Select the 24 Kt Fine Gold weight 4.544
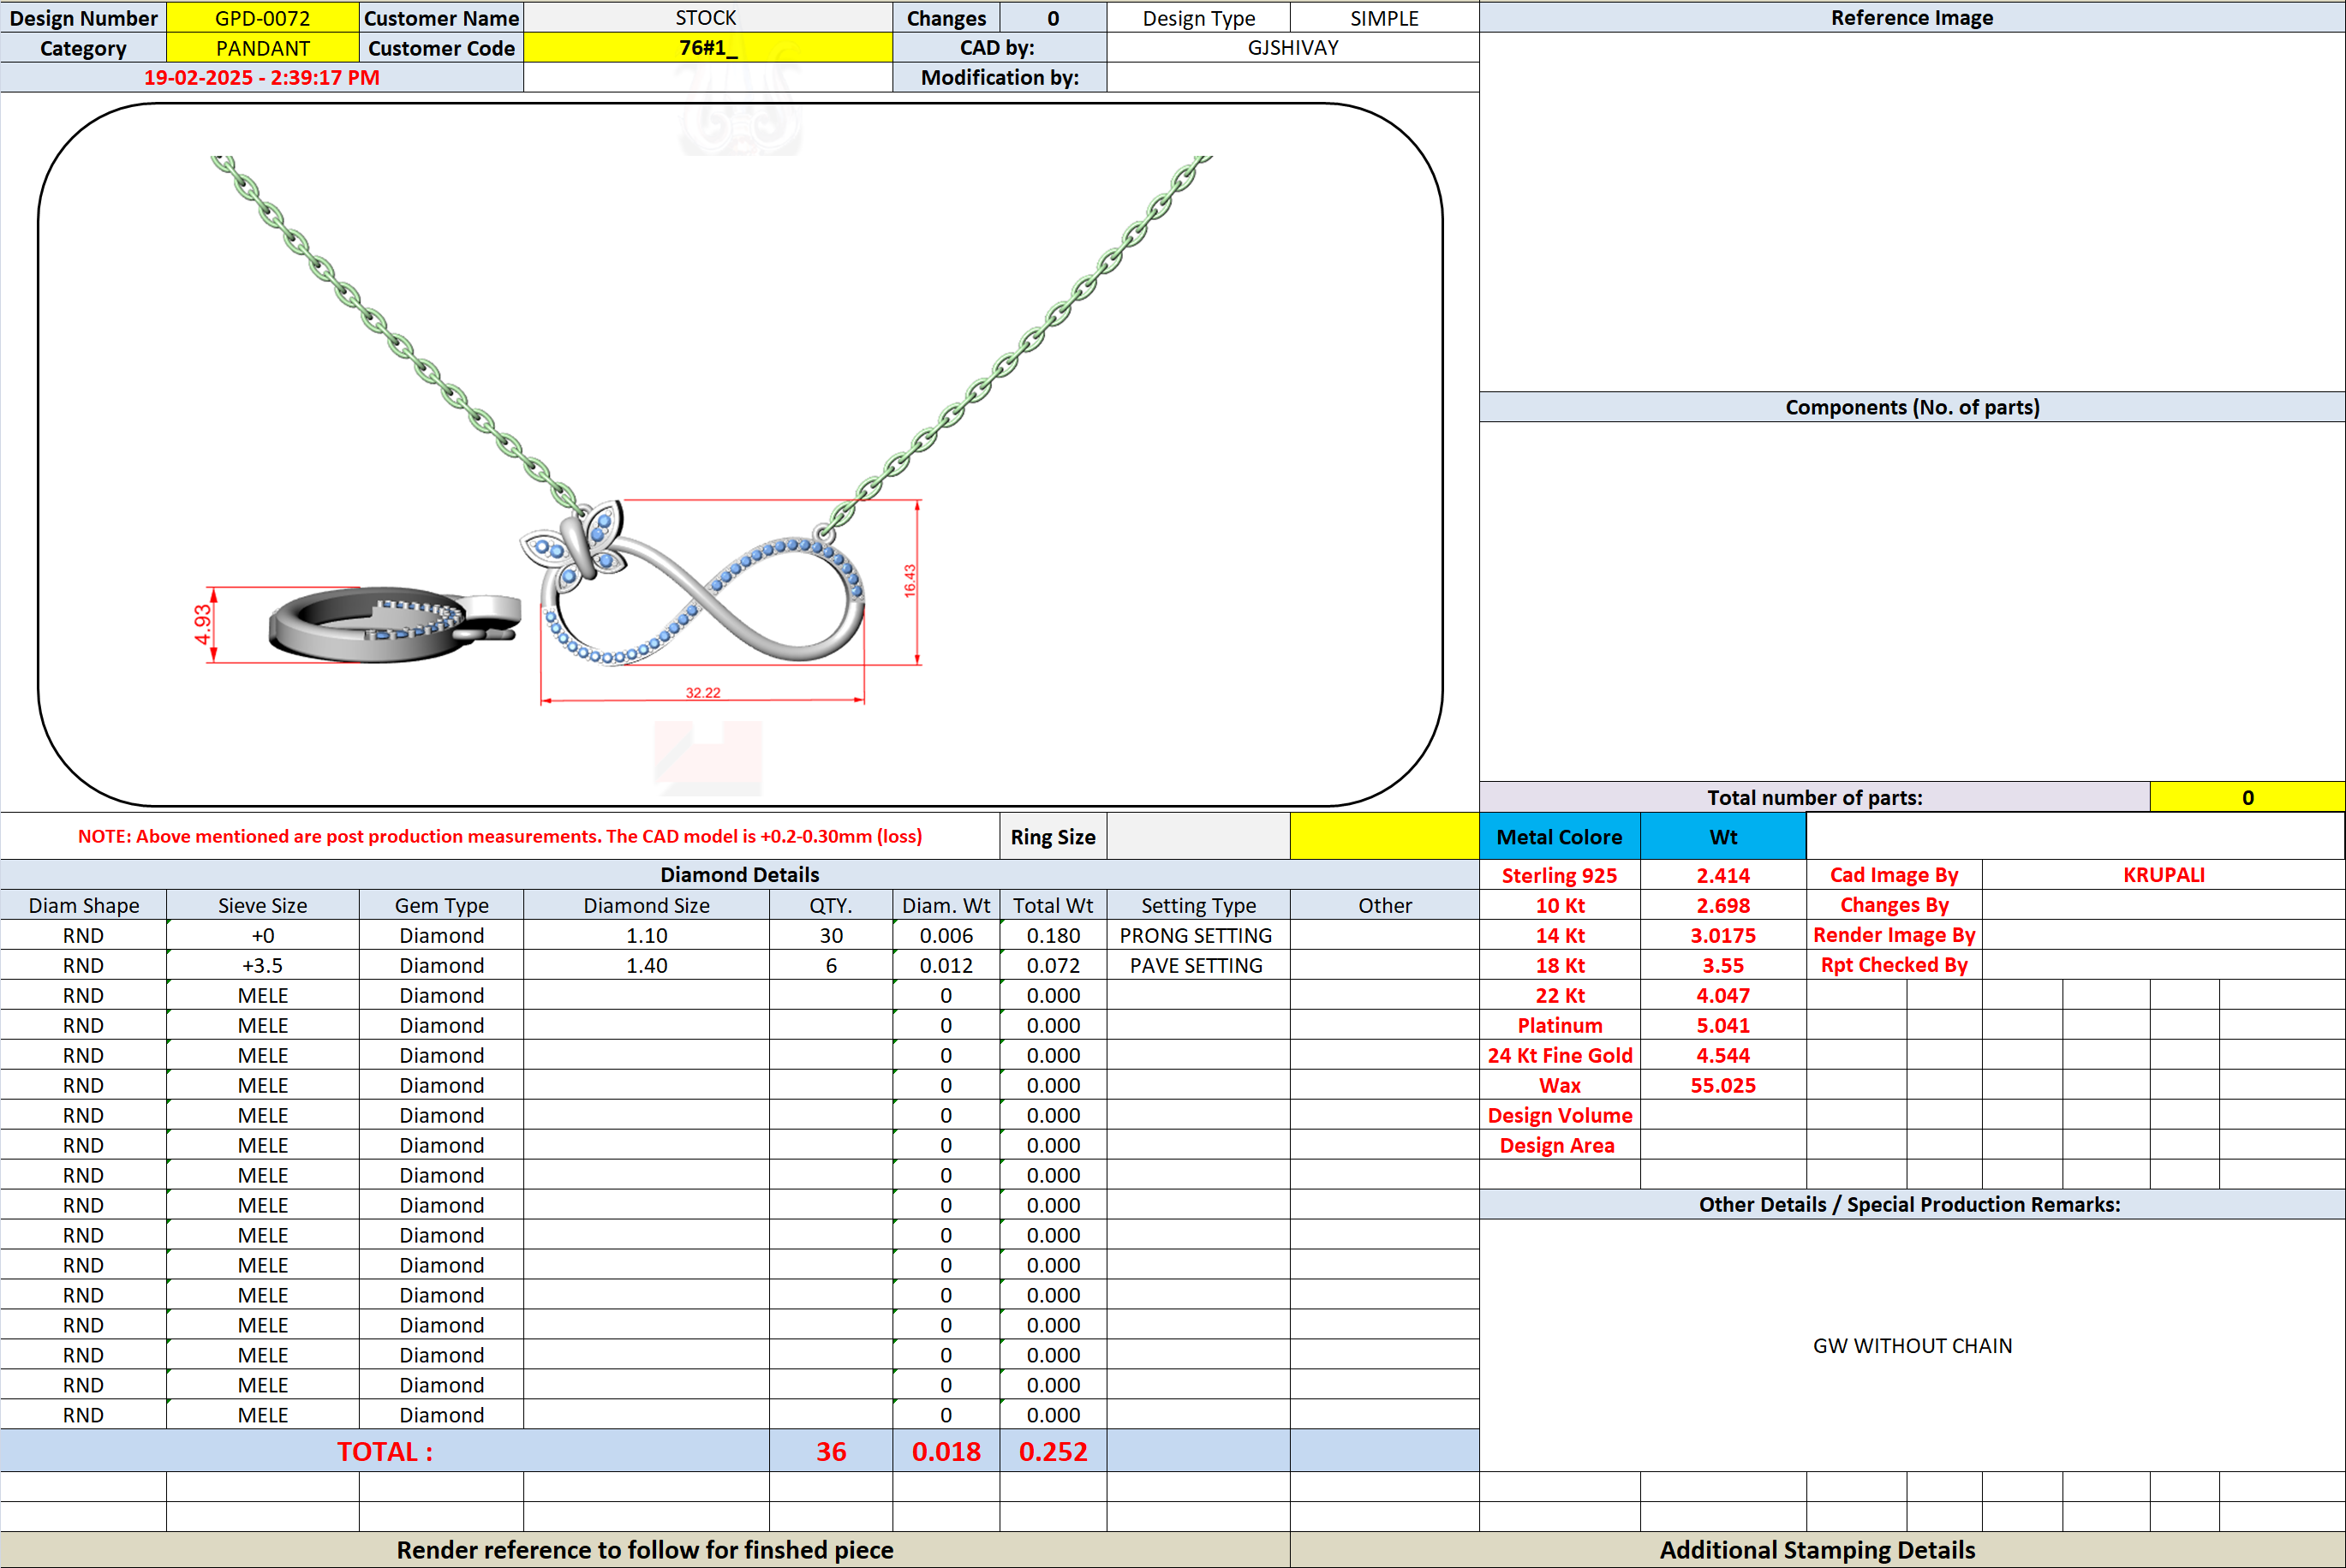 tap(1723, 1055)
